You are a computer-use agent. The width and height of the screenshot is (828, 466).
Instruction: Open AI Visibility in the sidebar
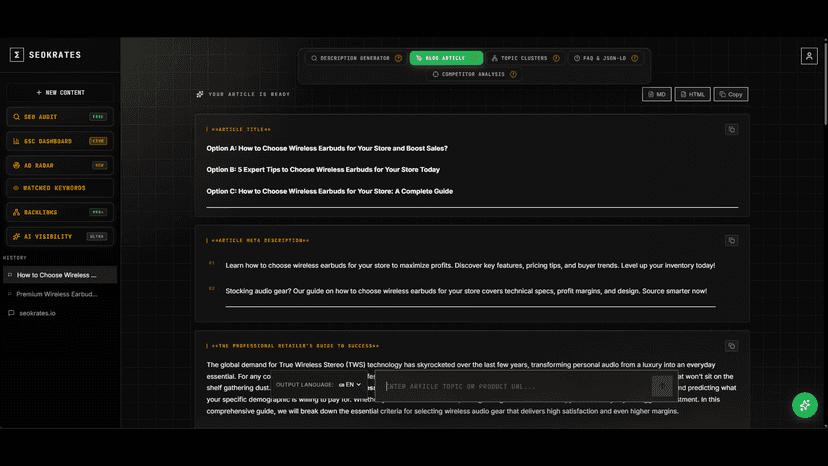point(60,237)
